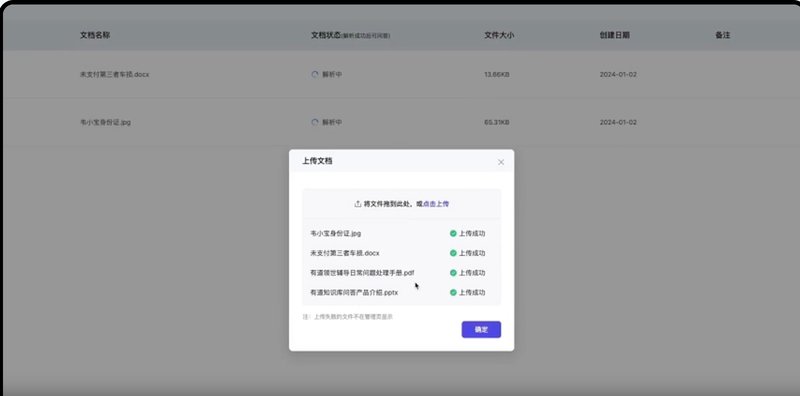Click the 解析中 spinner icon for the jpg row

tap(315, 122)
